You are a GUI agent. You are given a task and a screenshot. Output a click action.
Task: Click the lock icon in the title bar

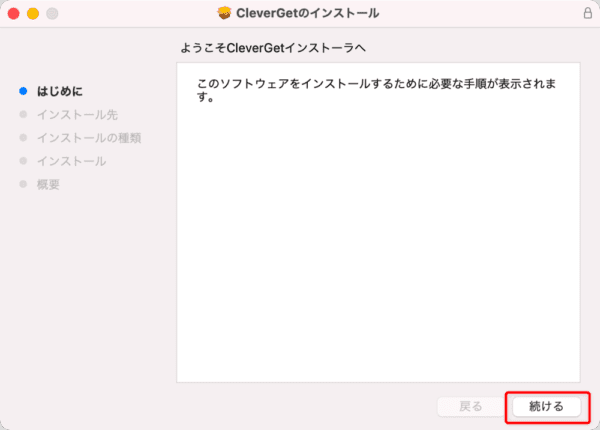tap(588, 13)
